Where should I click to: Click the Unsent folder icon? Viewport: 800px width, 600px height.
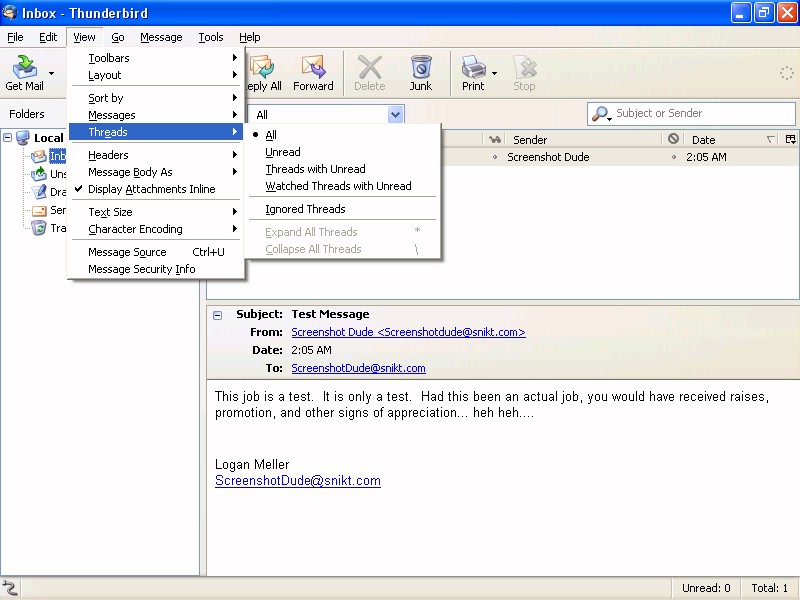(x=39, y=174)
